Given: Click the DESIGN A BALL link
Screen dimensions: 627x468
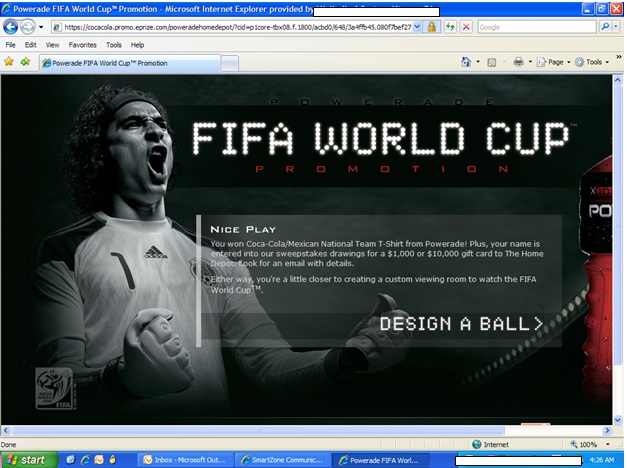Looking at the screenshot, I should point(461,323).
